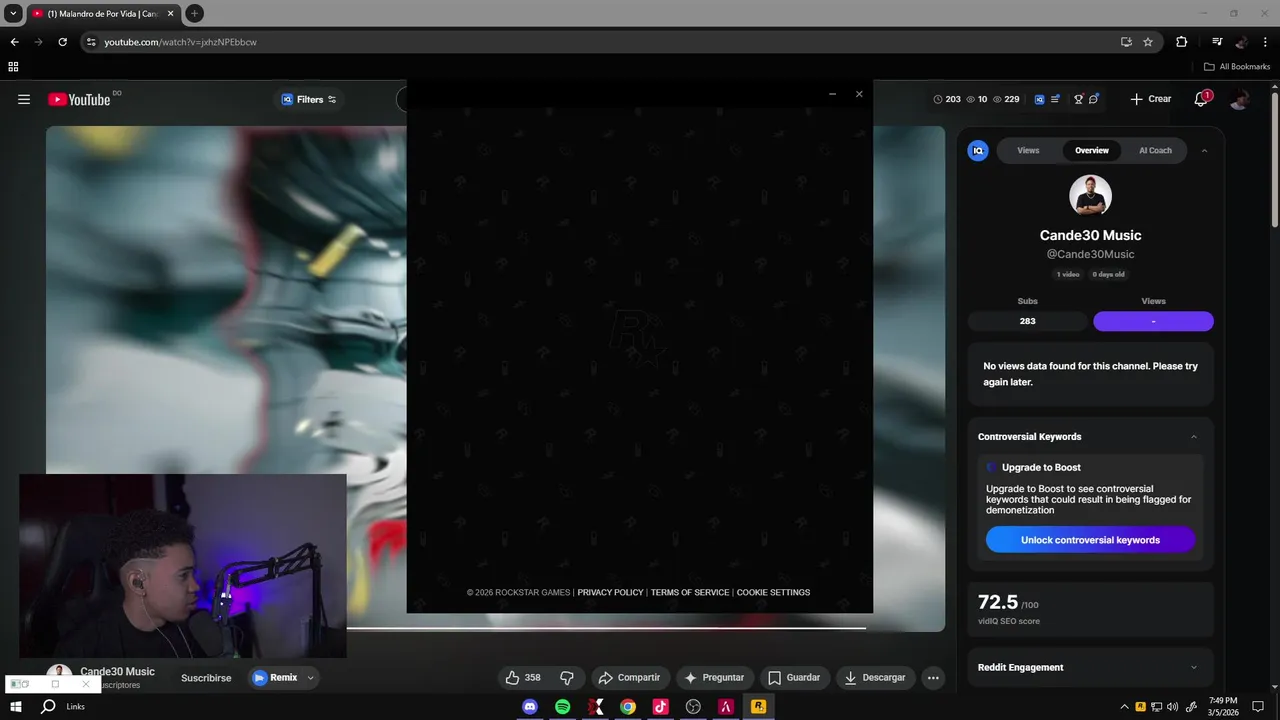Expand the Reddit Engagement section
Image resolution: width=1280 pixels, height=720 pixels.
pyautogui.click(x=1194, y=668)
